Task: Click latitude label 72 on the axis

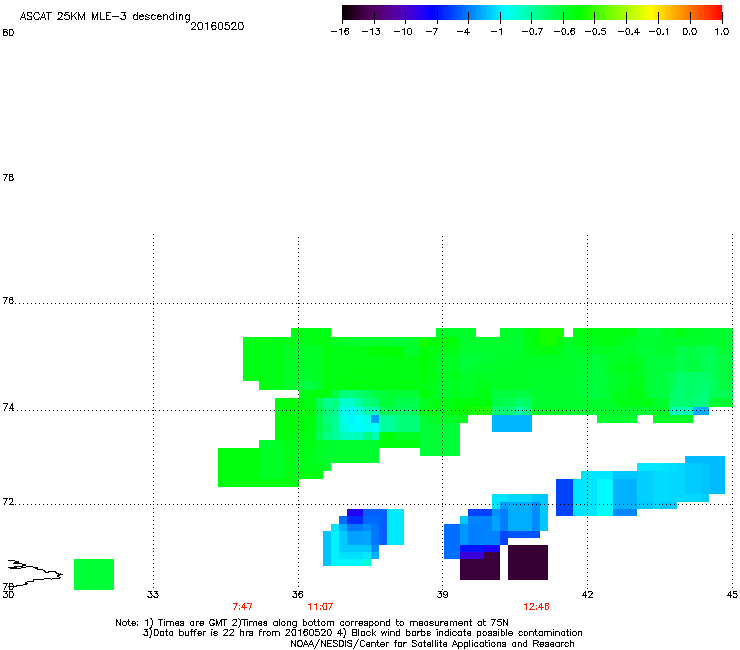Action: tap(8, 501)
